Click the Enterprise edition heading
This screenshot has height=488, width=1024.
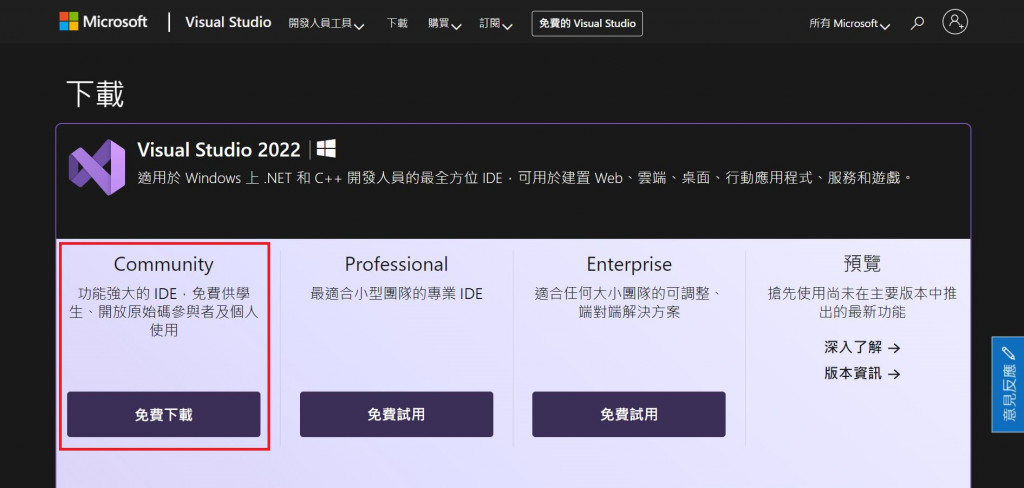pyautogui.click(x=629, y=264)
